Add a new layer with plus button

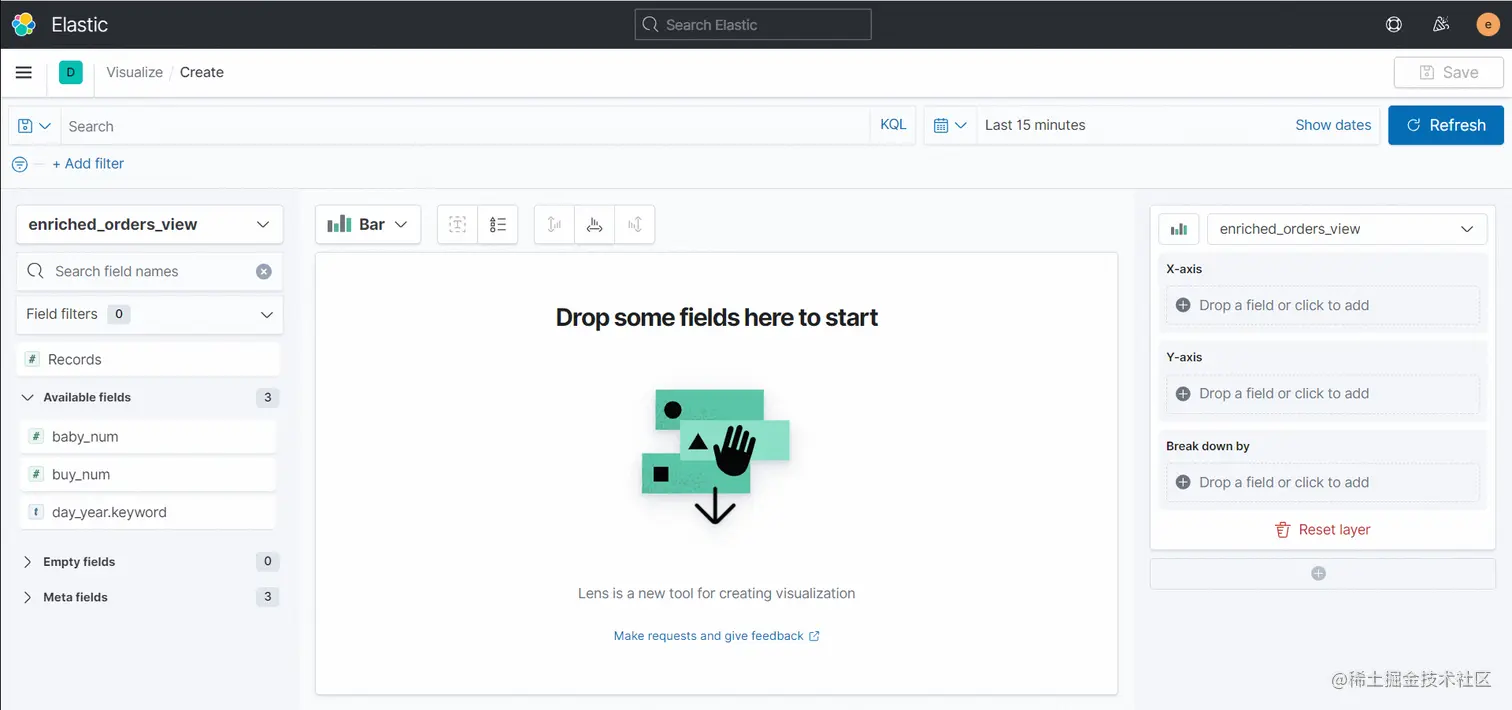pos(1319,573)
